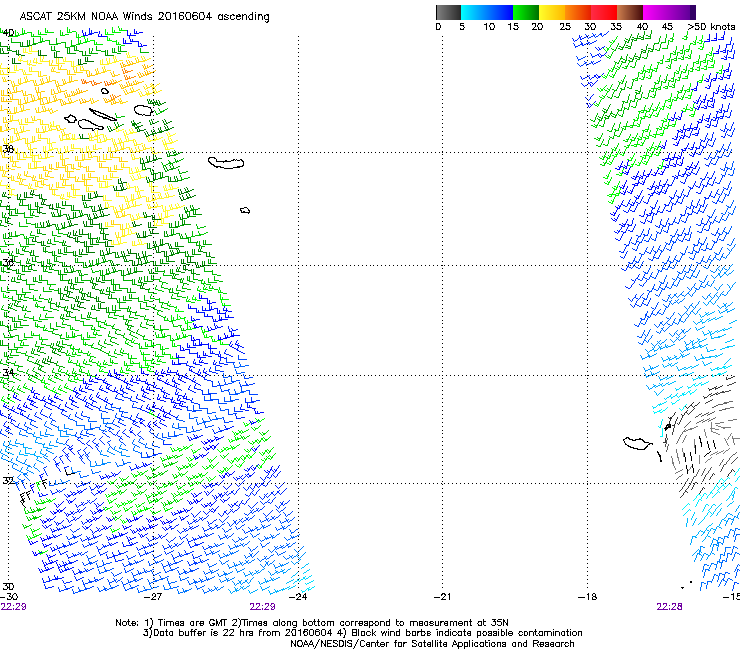Select the '20' label under the color scale
Viewport: 740px width, 650px height.
click(537, 27)
